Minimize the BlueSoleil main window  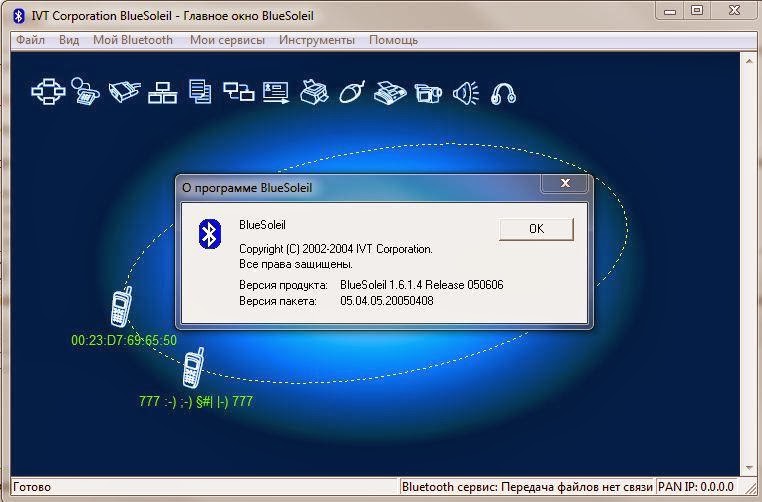coord(670,11)
